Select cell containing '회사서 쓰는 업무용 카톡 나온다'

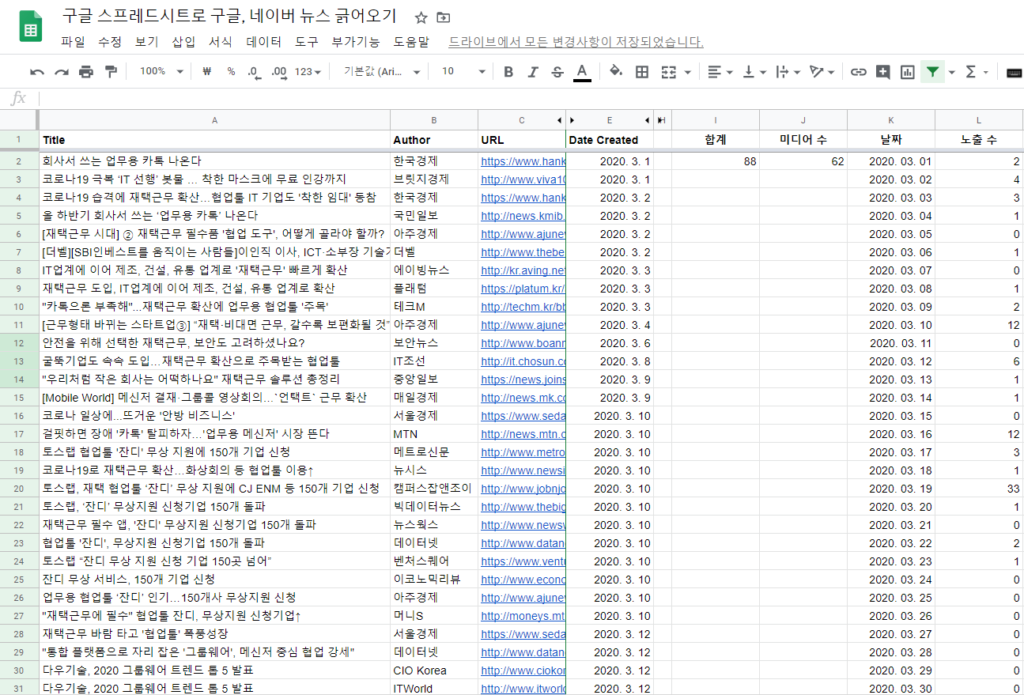click(x=215, y=161)
